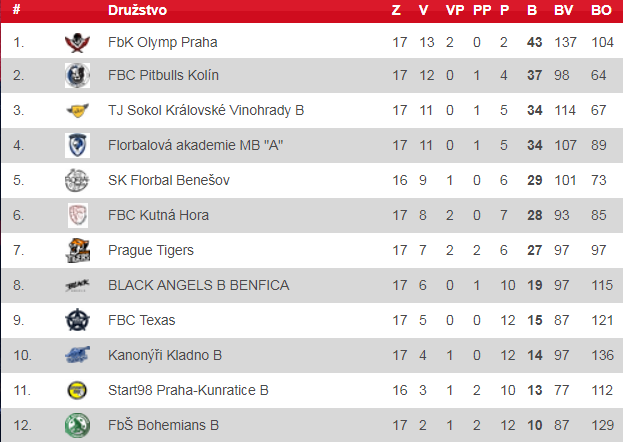Click the FbŠ Bohemians B green logo
Viewport: 624px width, 442px height.
(77, 424)
